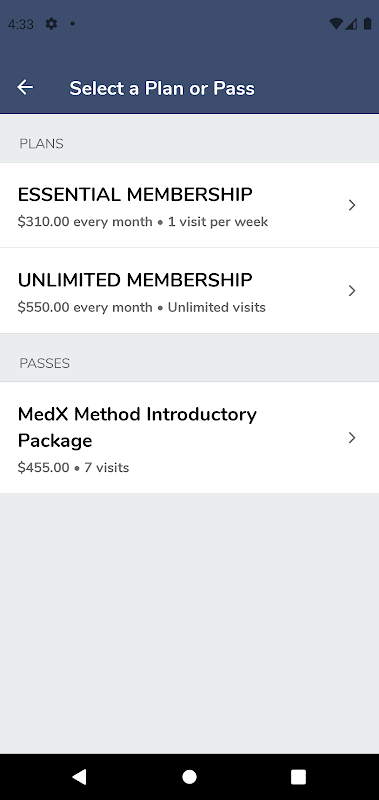The height and width of the screenshot is (800, 379).
Task: Select the UNLIMITED MEMBERSHIP plan title
Action: tap(135, 280)
